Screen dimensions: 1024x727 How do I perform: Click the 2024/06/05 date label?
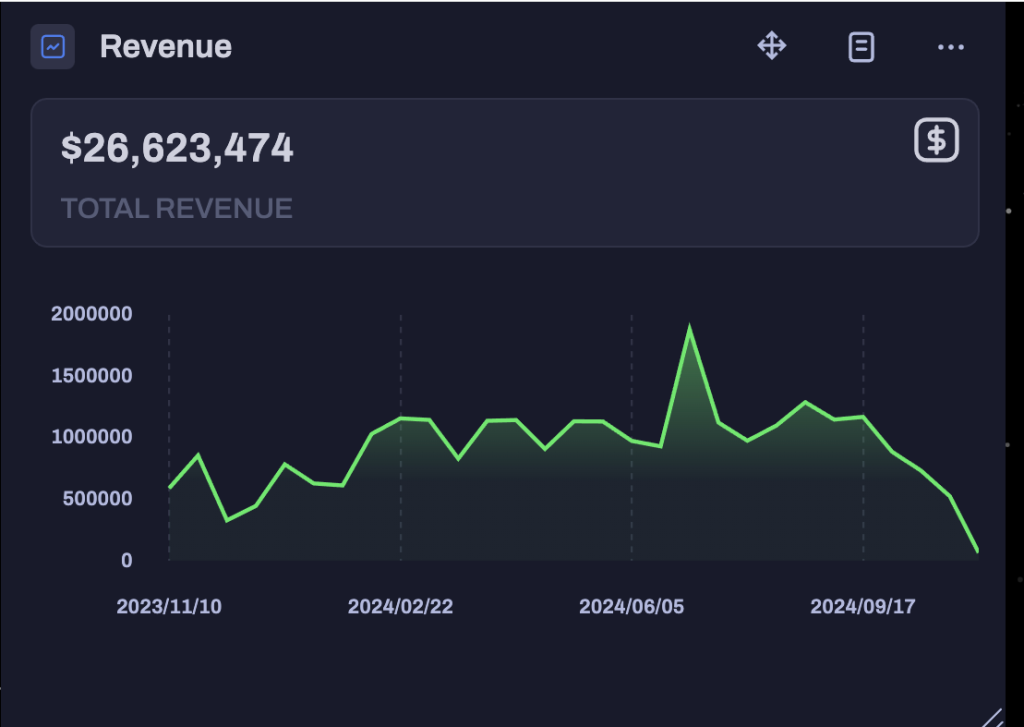[631, 607]
